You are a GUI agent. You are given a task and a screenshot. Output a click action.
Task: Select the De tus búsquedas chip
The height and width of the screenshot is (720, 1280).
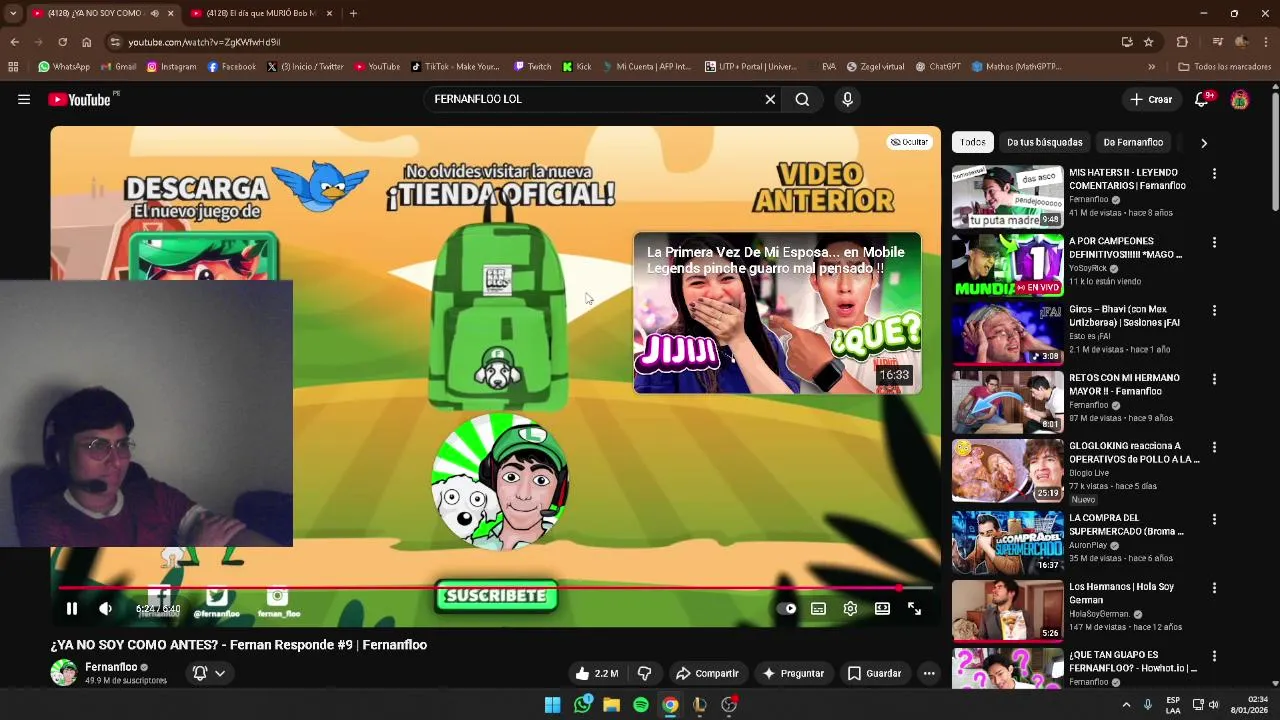point(1044,142)
